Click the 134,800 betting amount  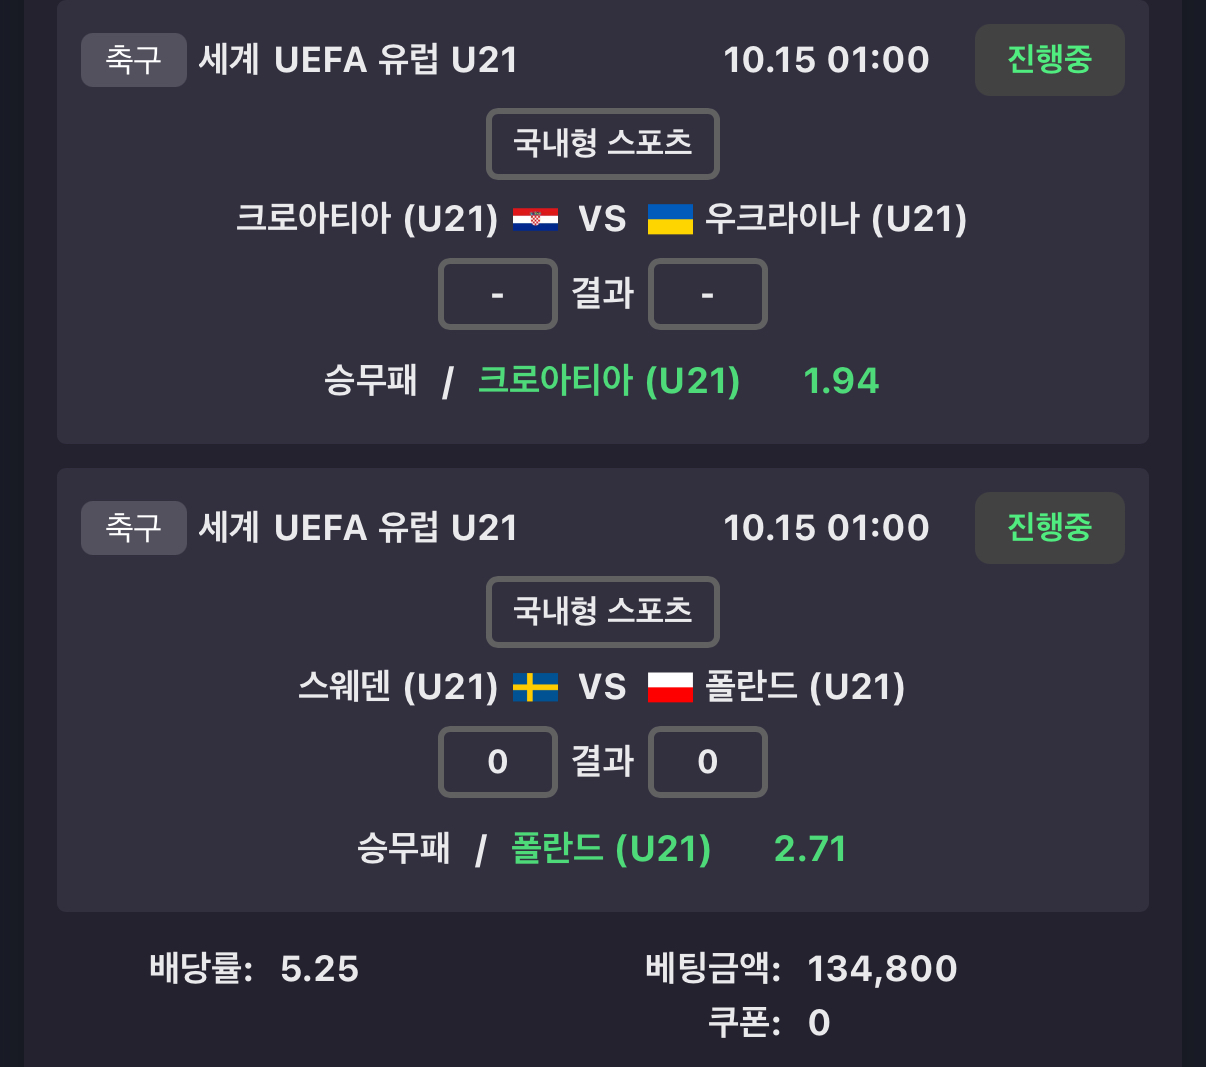(x=882, y=969)
